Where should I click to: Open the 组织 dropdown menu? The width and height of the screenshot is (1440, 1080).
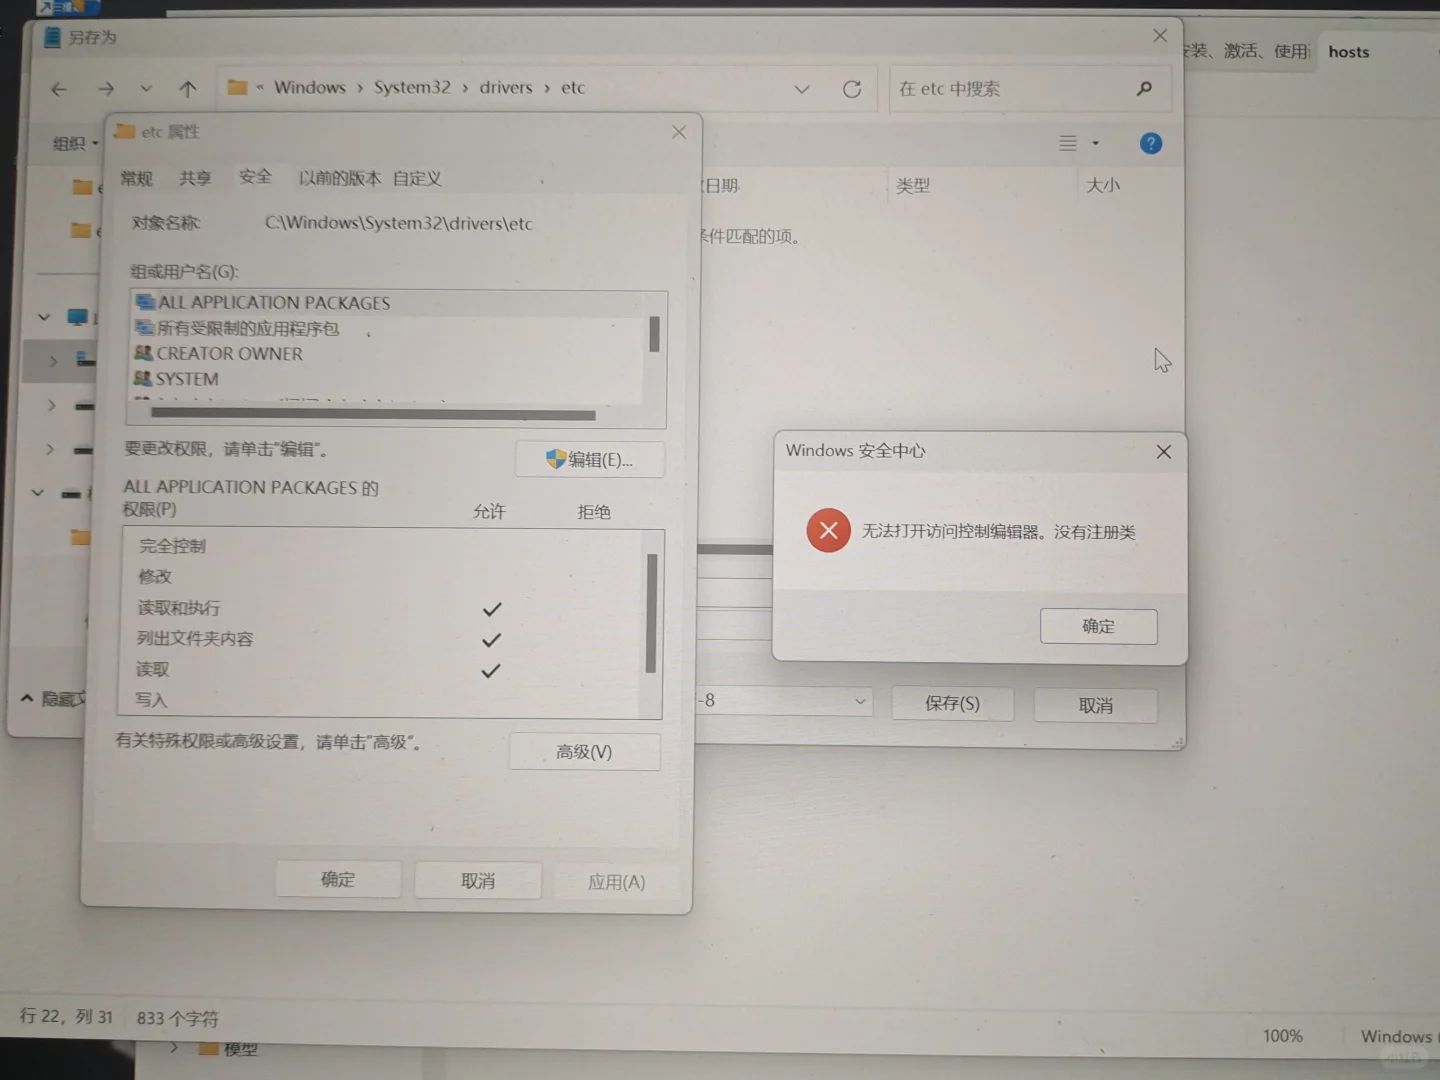72,142
